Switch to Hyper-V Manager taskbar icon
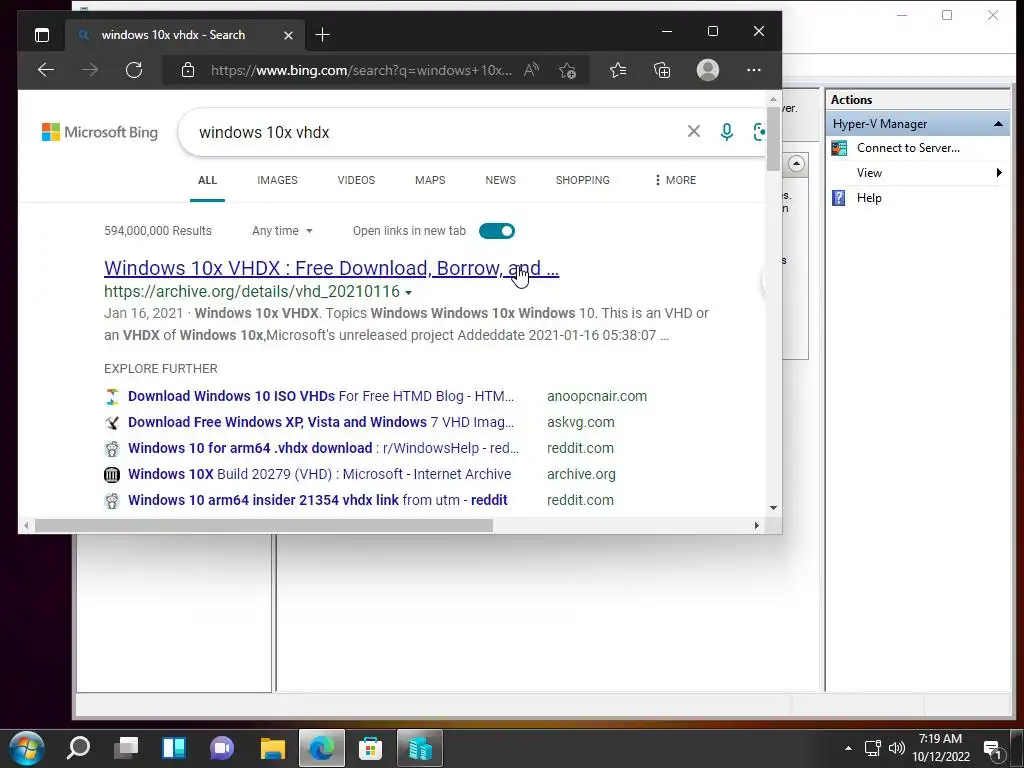Viewport: 1024px width, 768px height. point(420,748)
